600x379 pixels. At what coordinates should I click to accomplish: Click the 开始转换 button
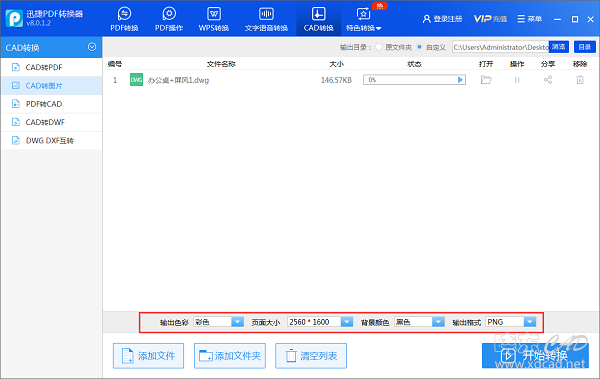[535, 356]
